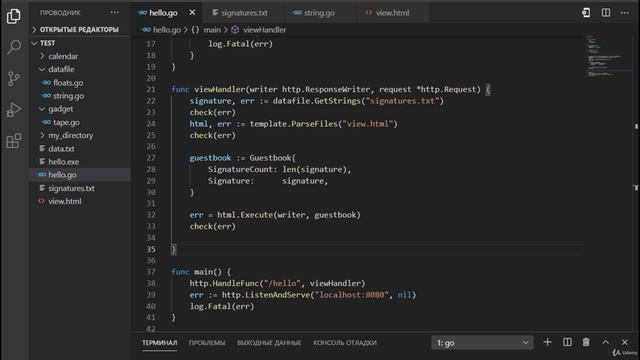640x360 pixels.
Task: Click SignatureCount field on line 28
Action: pos(242,169)
